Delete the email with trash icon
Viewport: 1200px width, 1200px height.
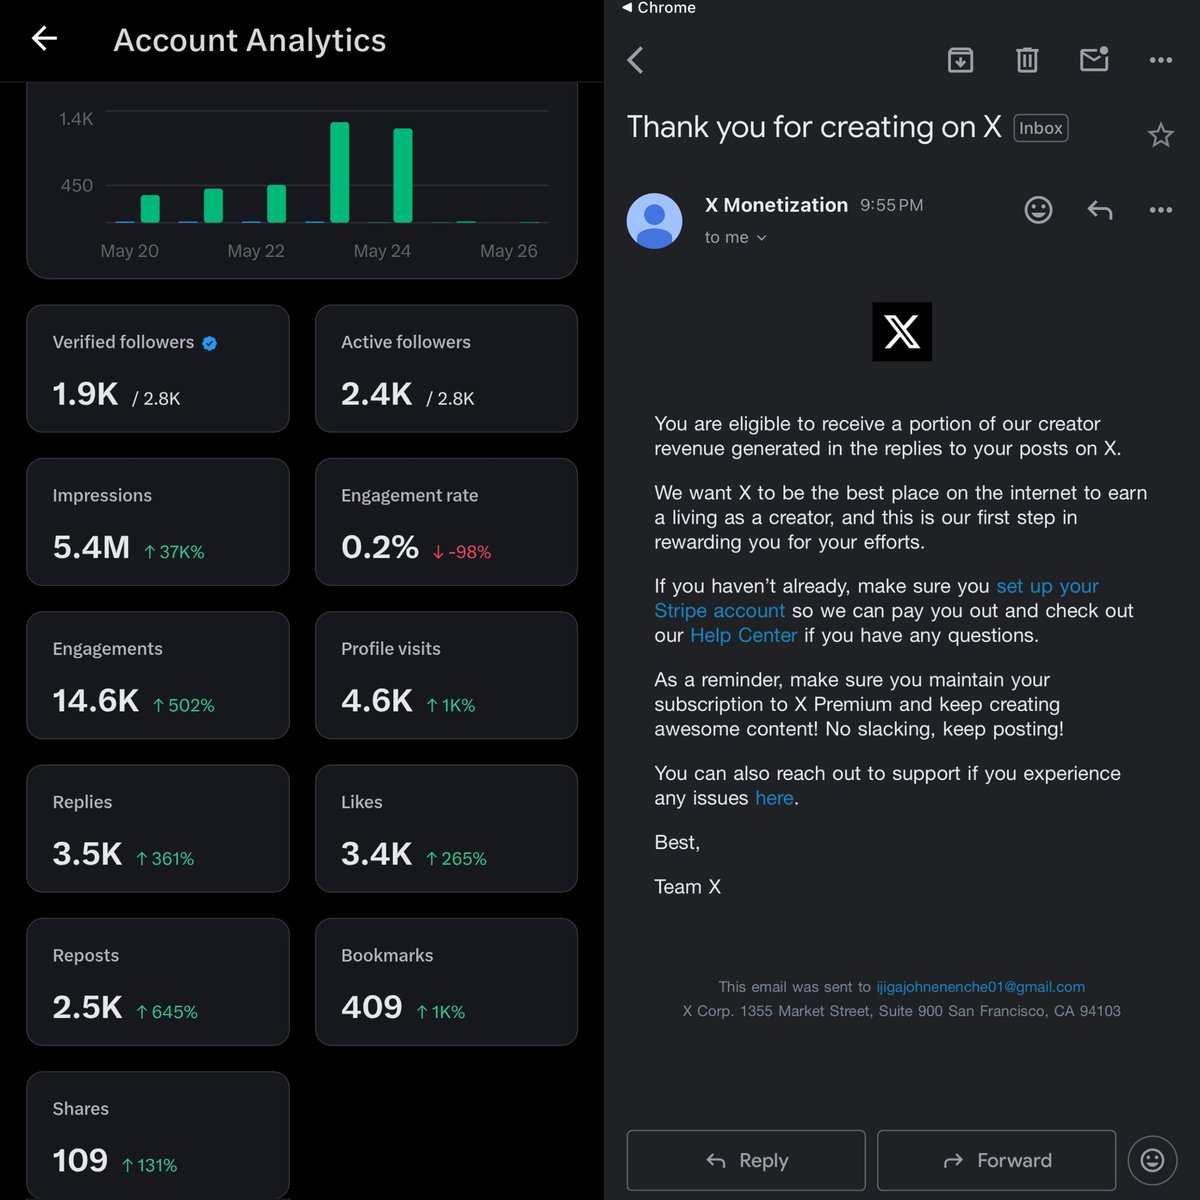click(1027, 60)
